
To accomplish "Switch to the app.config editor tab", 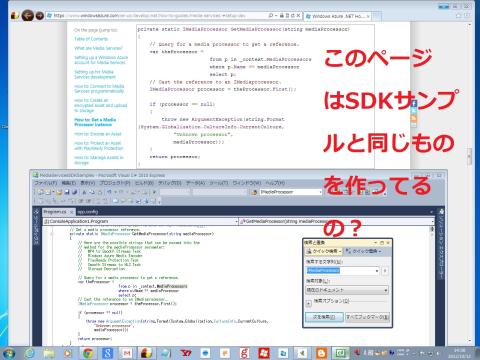I will point(88,212).
